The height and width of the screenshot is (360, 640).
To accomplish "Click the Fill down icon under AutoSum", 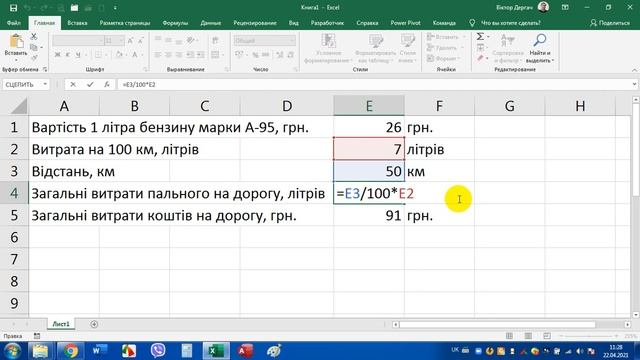I will (x=480, y=48).
